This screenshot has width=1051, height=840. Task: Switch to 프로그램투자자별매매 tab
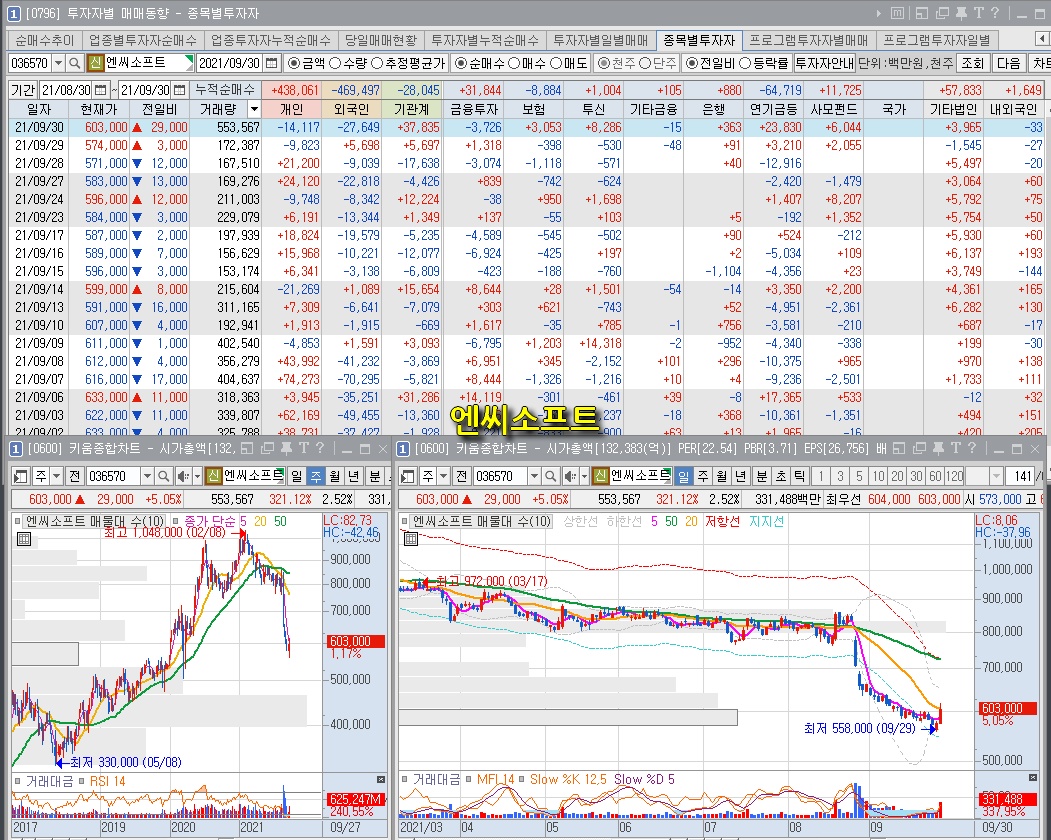pyautogui.click(x=808, y=40)
